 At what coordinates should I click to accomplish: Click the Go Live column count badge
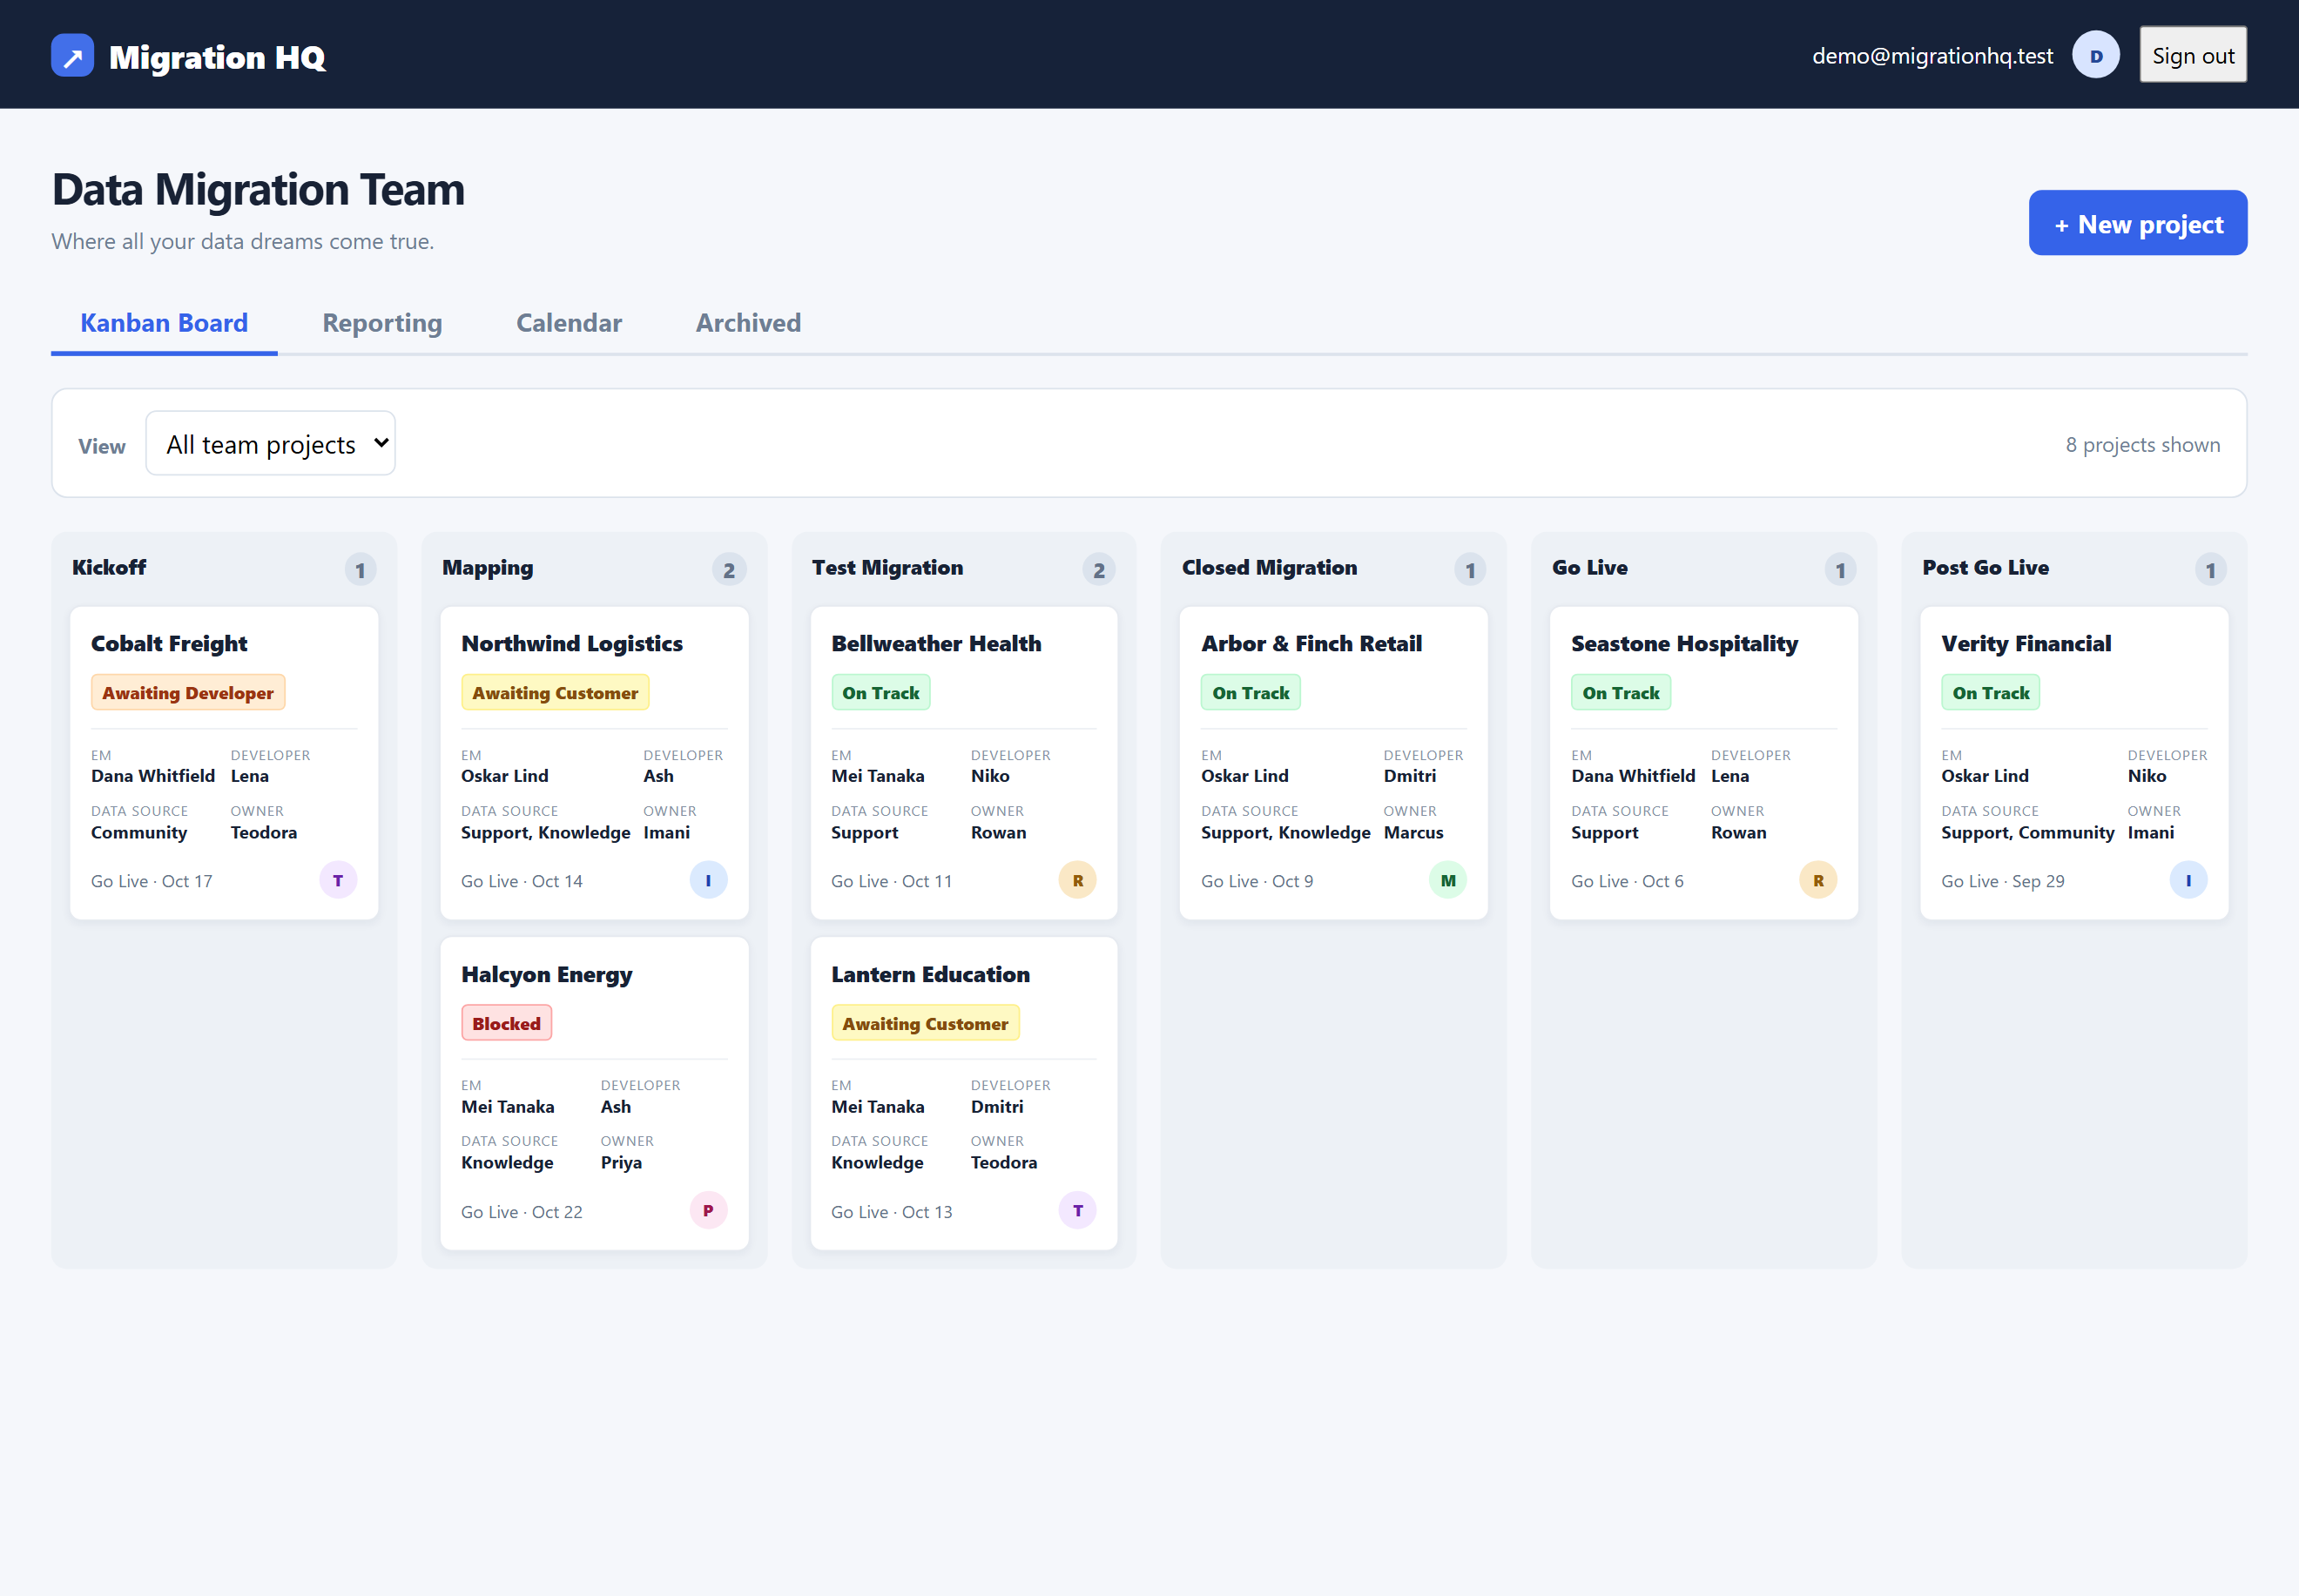click(1840, 570)
